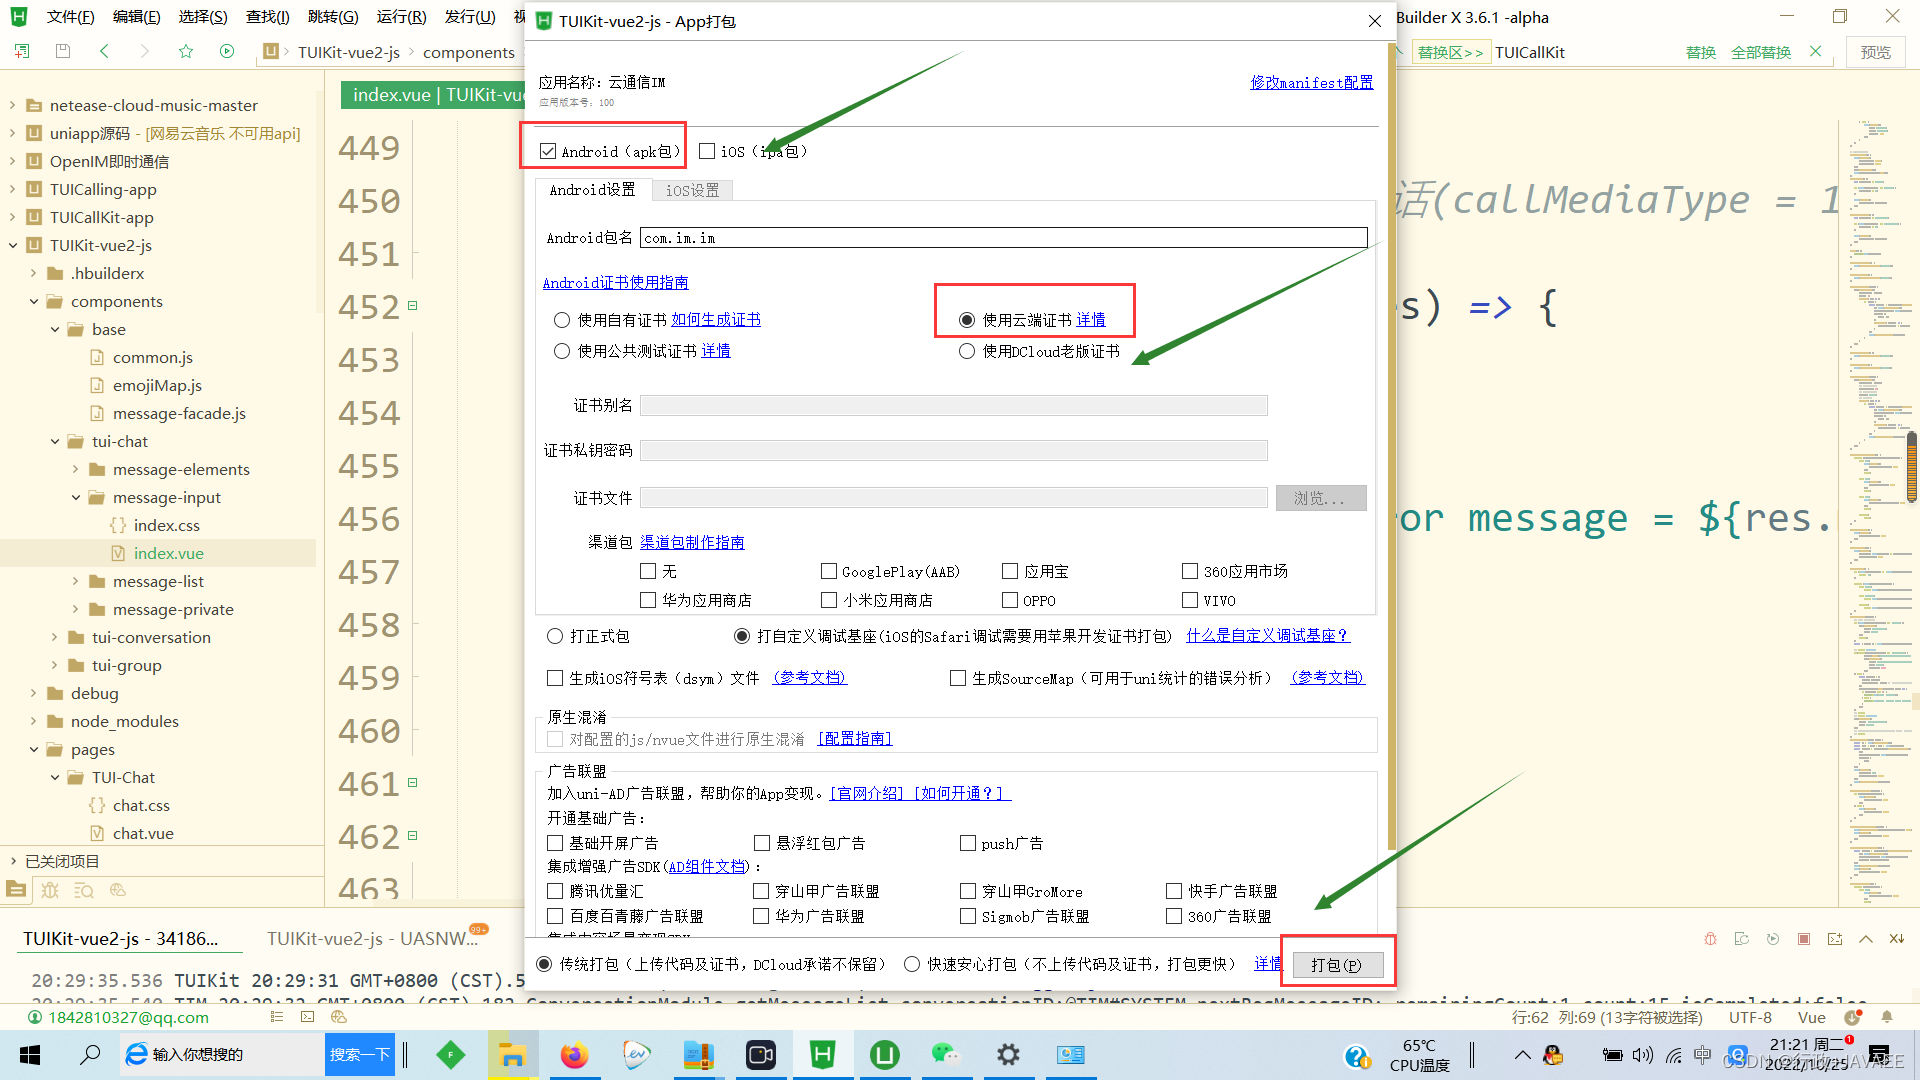
Task: Click the status bar outline list icon
Action: pyautogui.click(x=277, y=1017)
